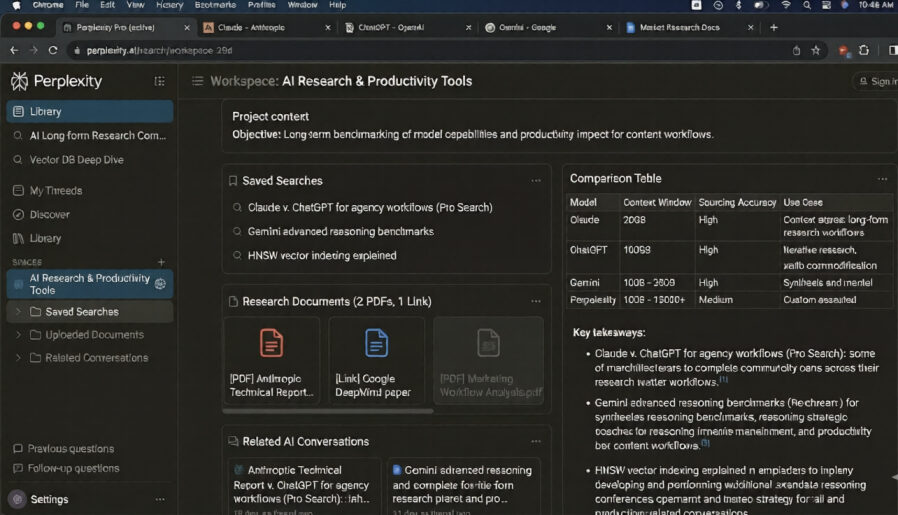Screen dimensions: 898x515
Task: Open a new browser tab
Action: [x=774, y=27]
